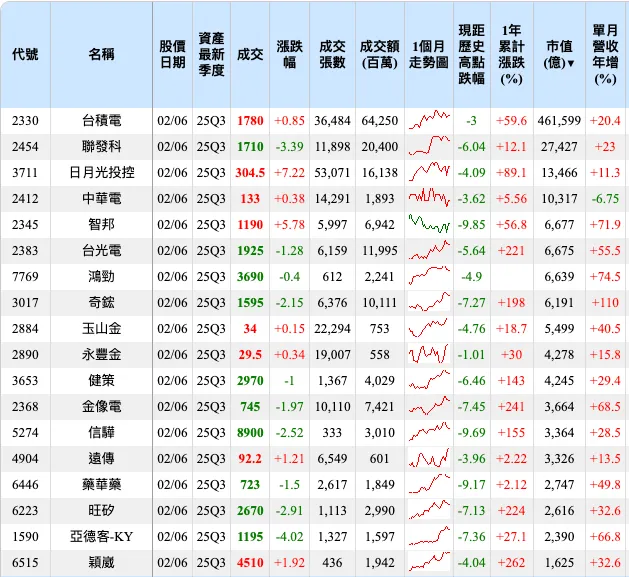
Task: Sort by 漲跌幅 column header
Action: click(289, 55)
